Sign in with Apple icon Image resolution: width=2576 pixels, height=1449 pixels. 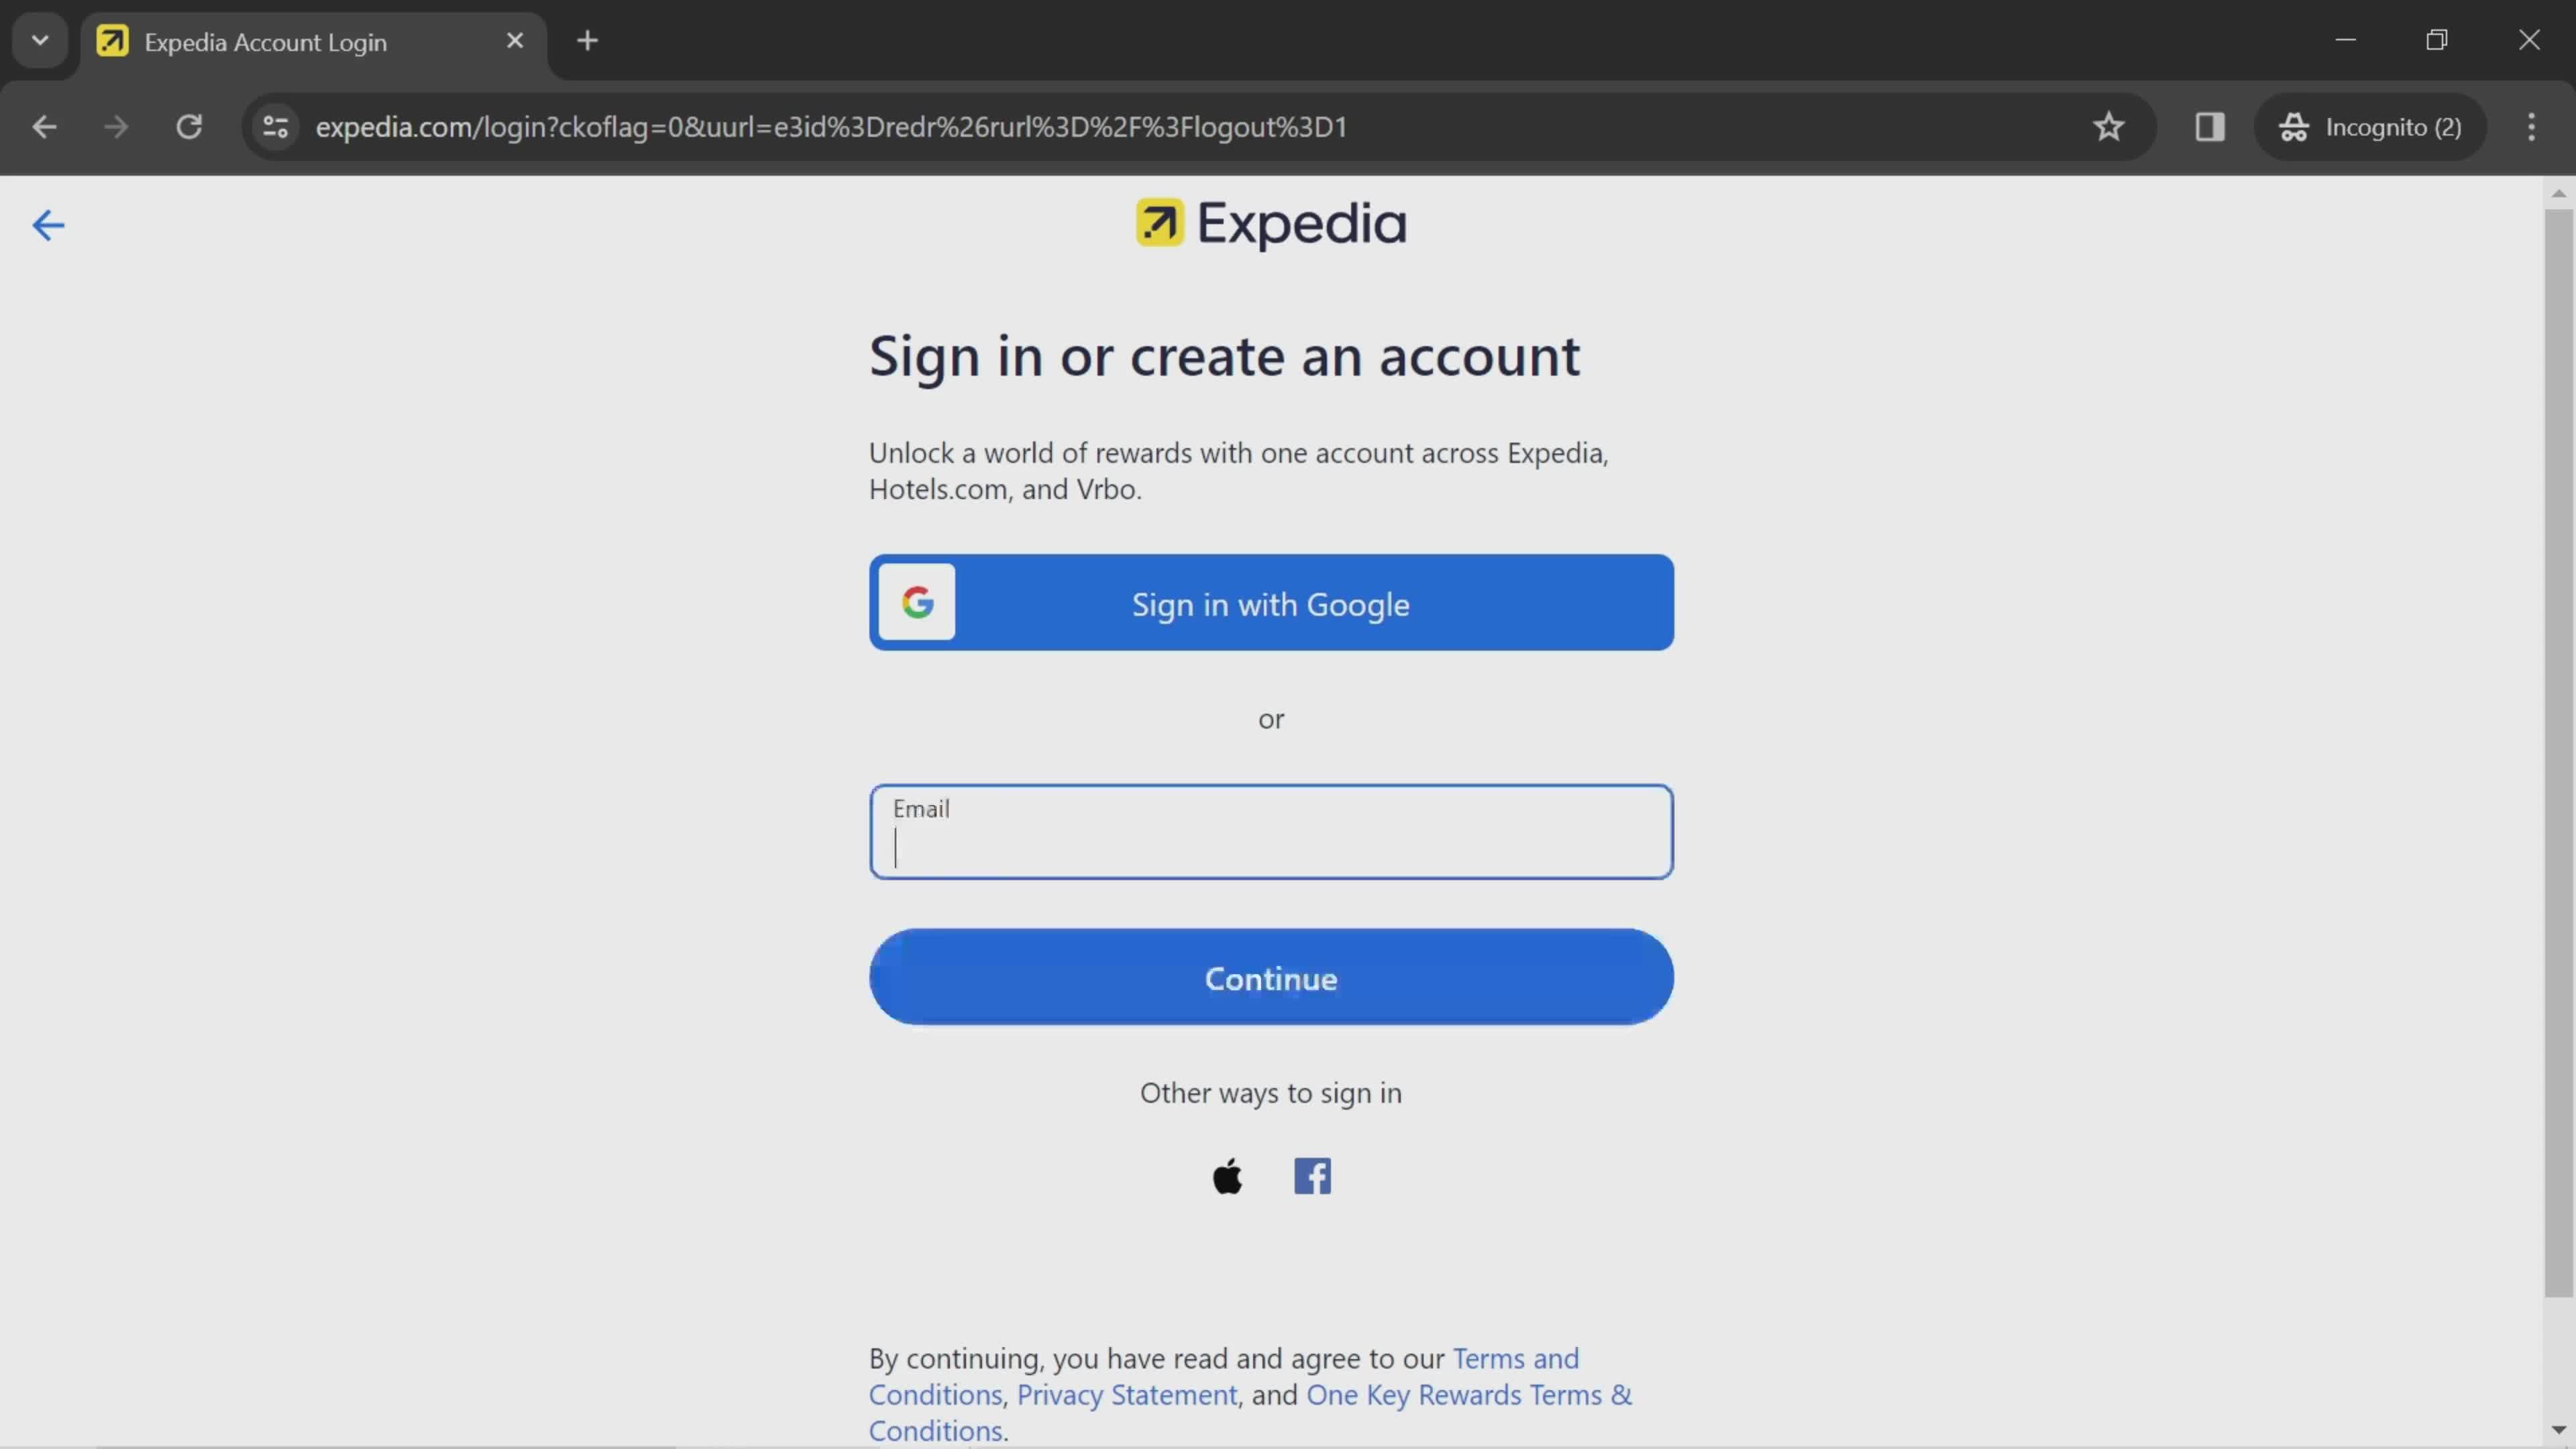(x=1228, y=1176)
